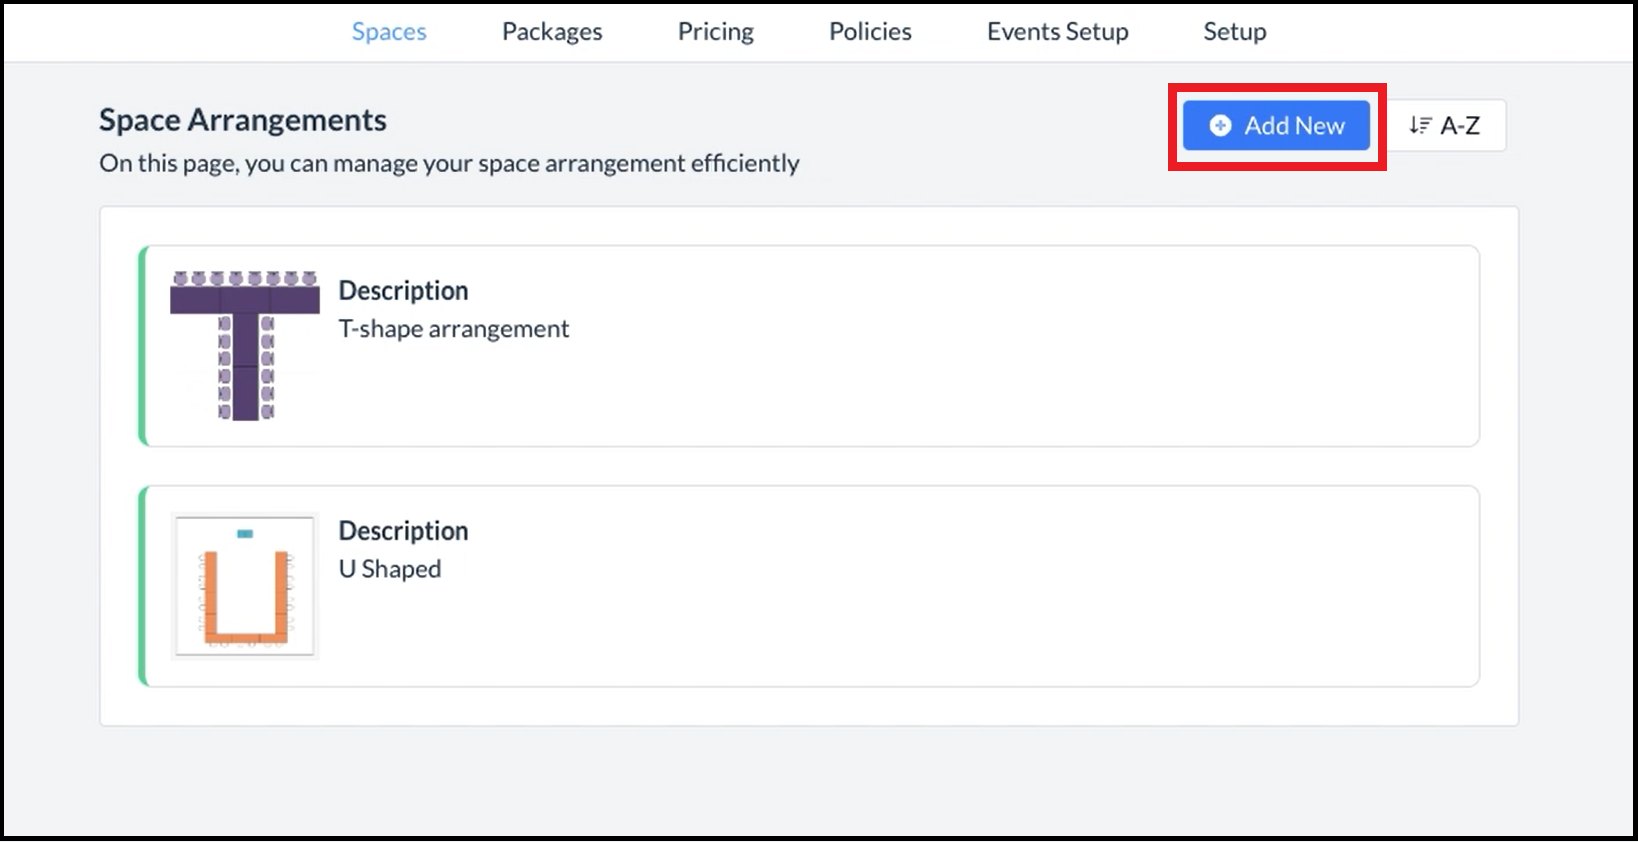Click Description heading above T-shape arrangement
This screenshot has height=842, width=1638.
(x=403, y=291)
